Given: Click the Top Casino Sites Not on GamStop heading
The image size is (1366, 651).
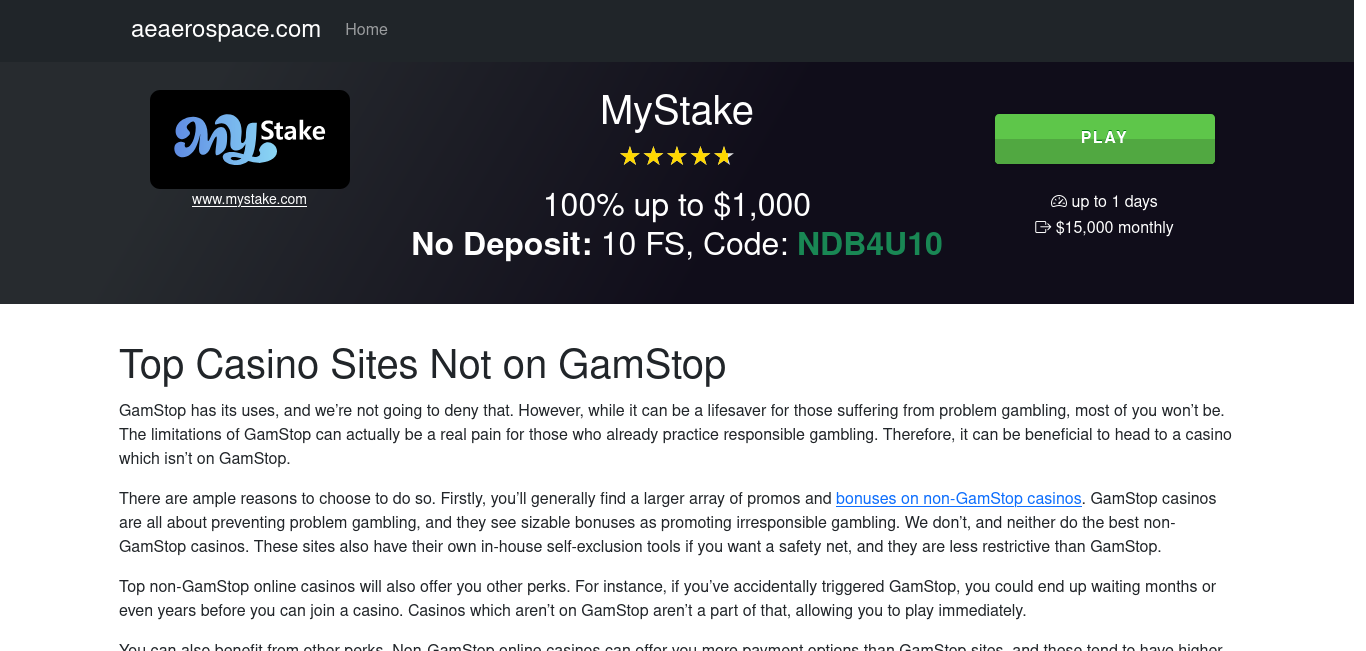Looking at the screenshot, I should pyautogui.click(x=422, y=365).
